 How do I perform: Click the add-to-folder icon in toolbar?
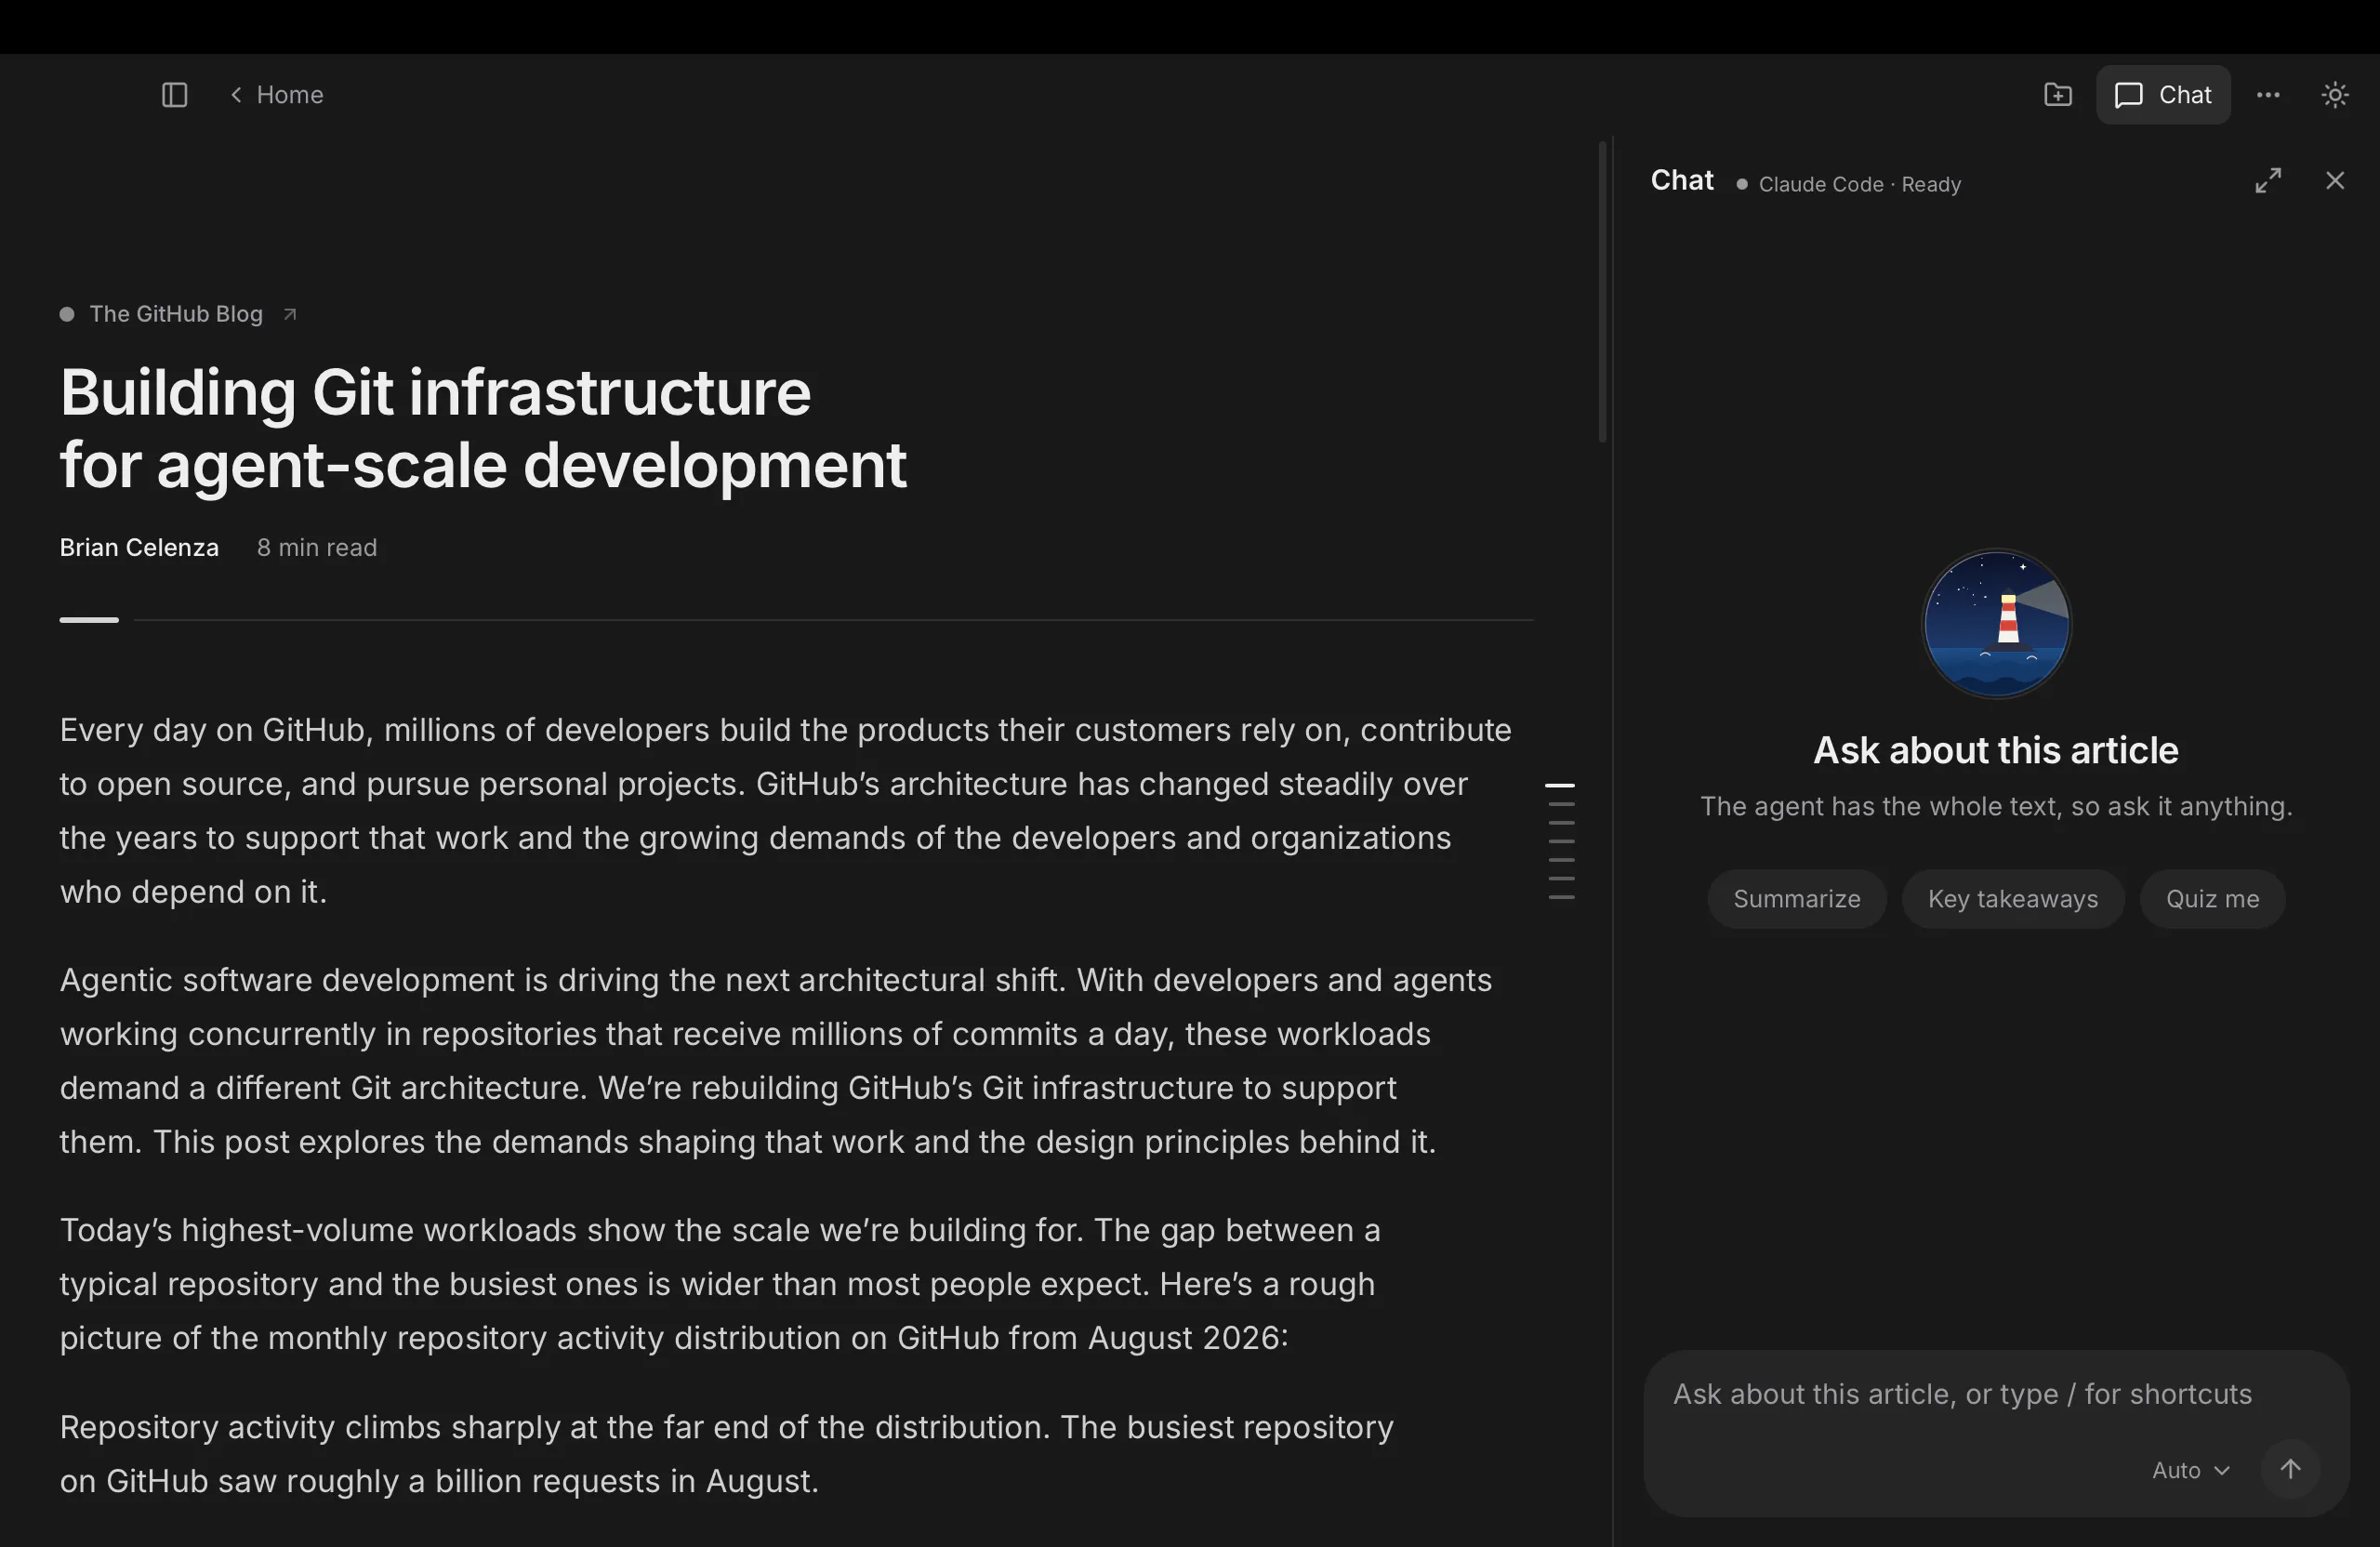tap(2057, 95)
